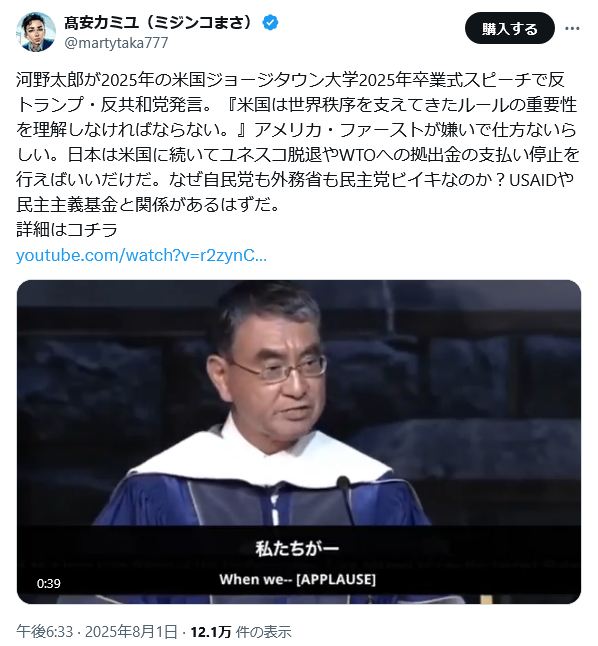The height and width of the screenshot is (646, 598).
Task: Click the blue verified checkmark badge
Action: point(270,22)
